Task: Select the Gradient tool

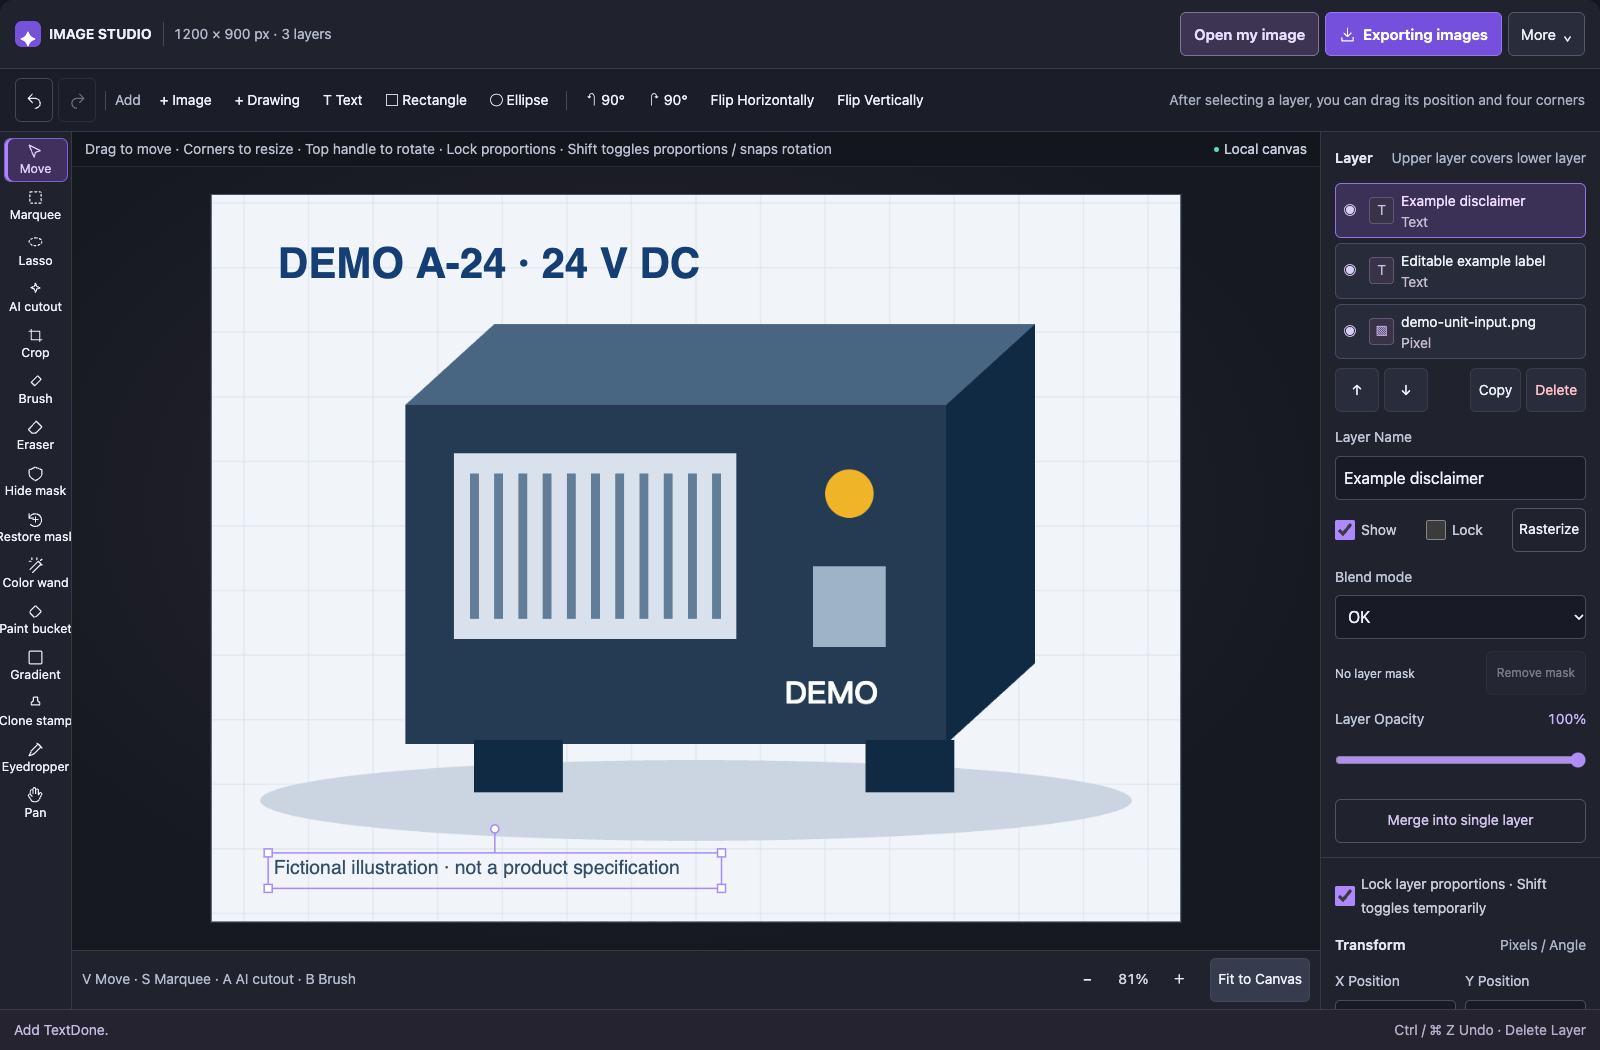Action: click(36, 665)
